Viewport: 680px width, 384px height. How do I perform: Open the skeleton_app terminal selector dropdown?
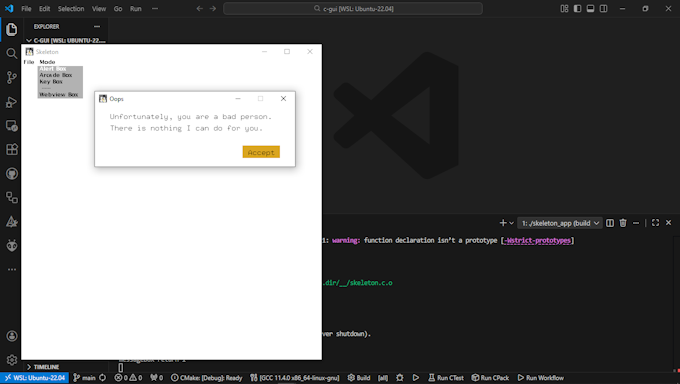[559, 223]
